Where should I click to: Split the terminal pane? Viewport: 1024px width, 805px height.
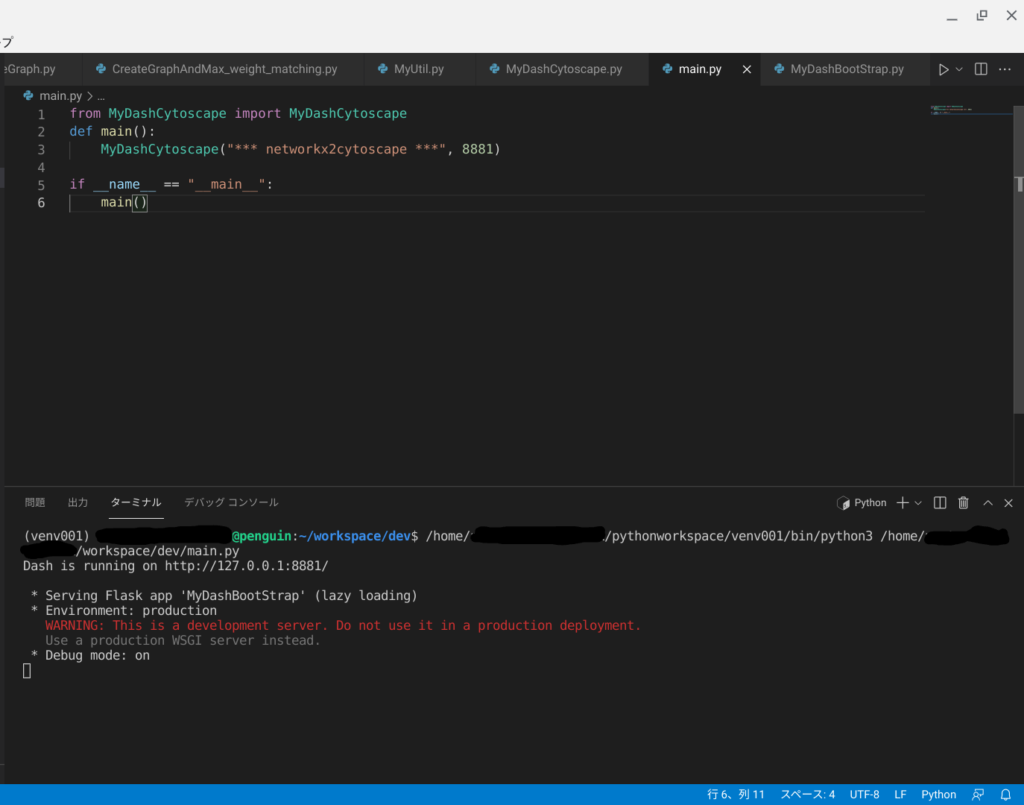(x=939, y=503)
